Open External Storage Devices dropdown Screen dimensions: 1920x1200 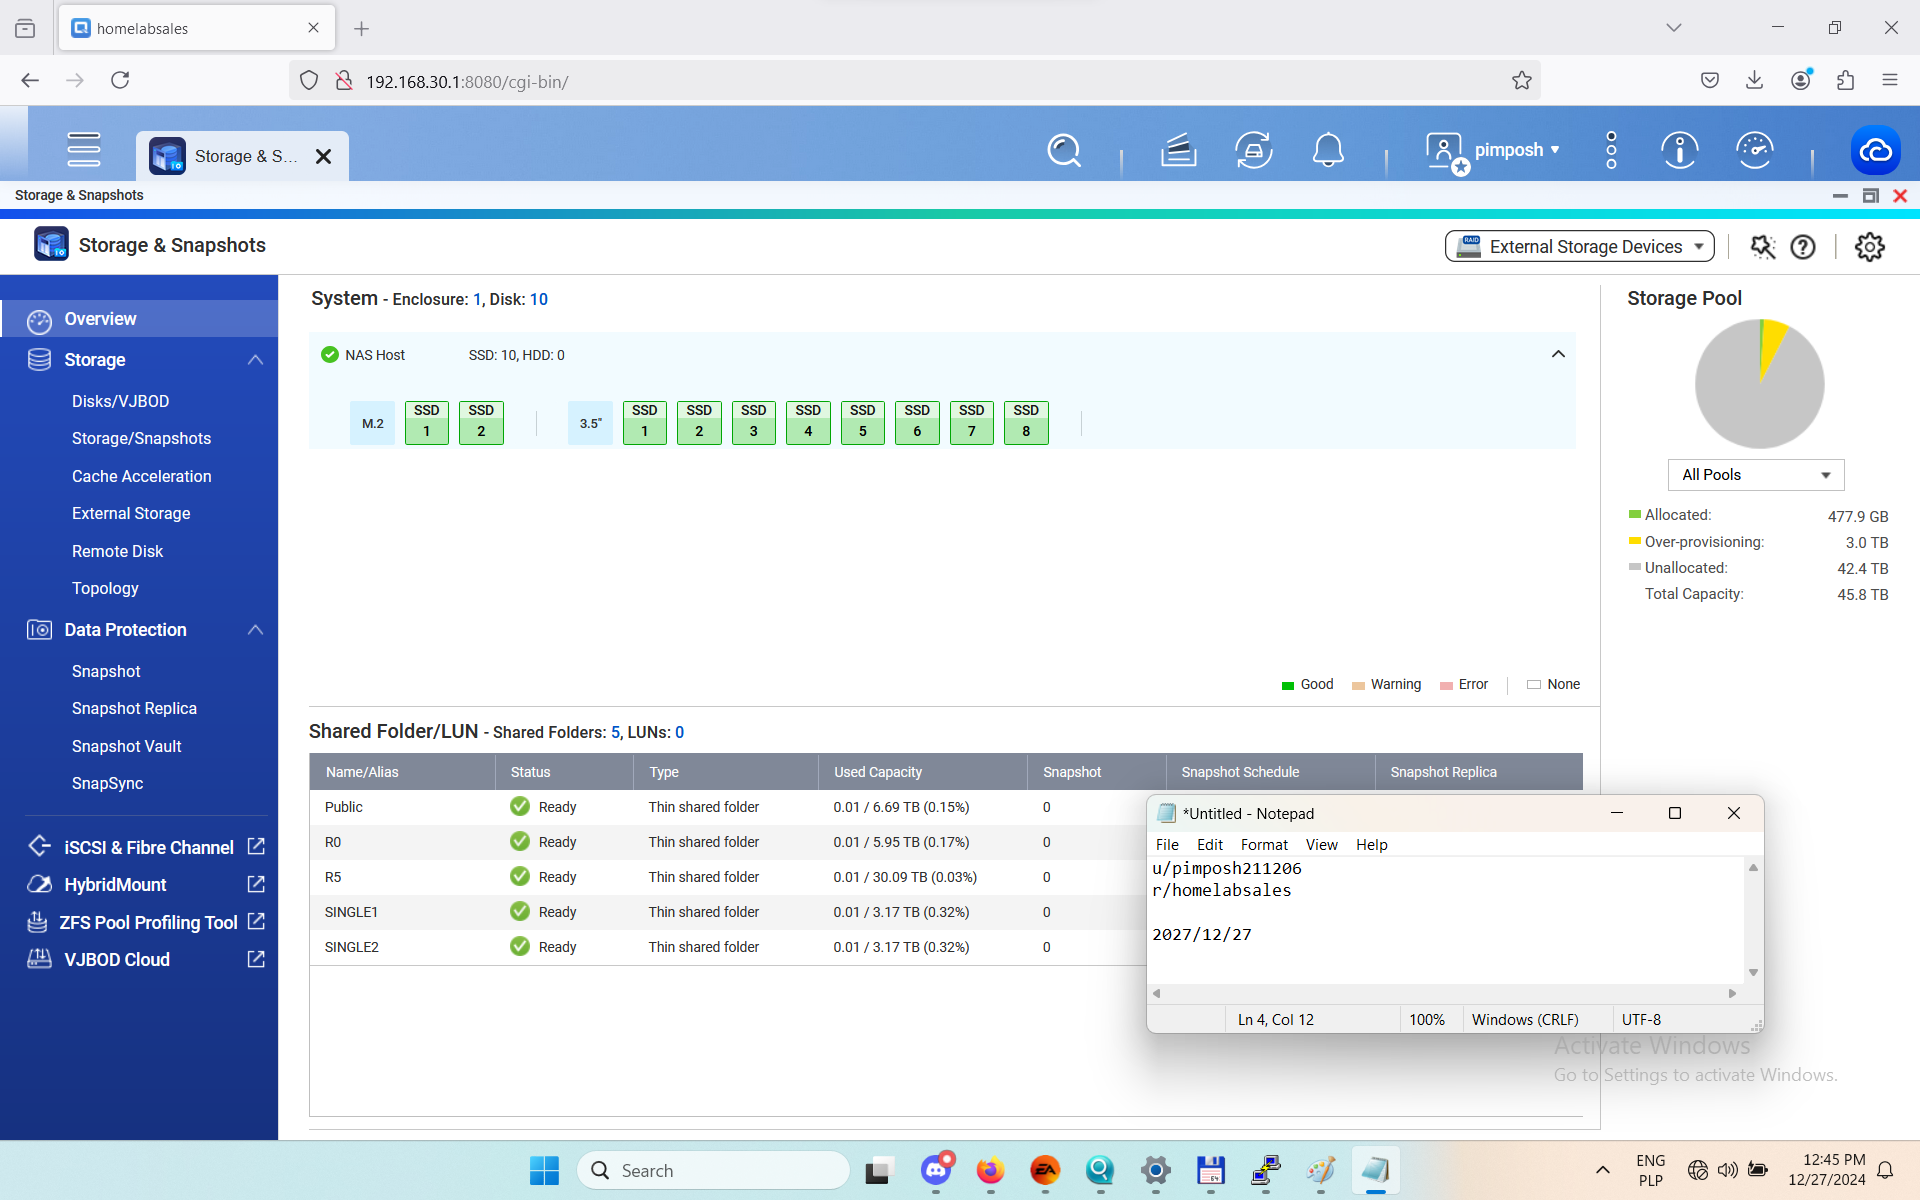1579,247
